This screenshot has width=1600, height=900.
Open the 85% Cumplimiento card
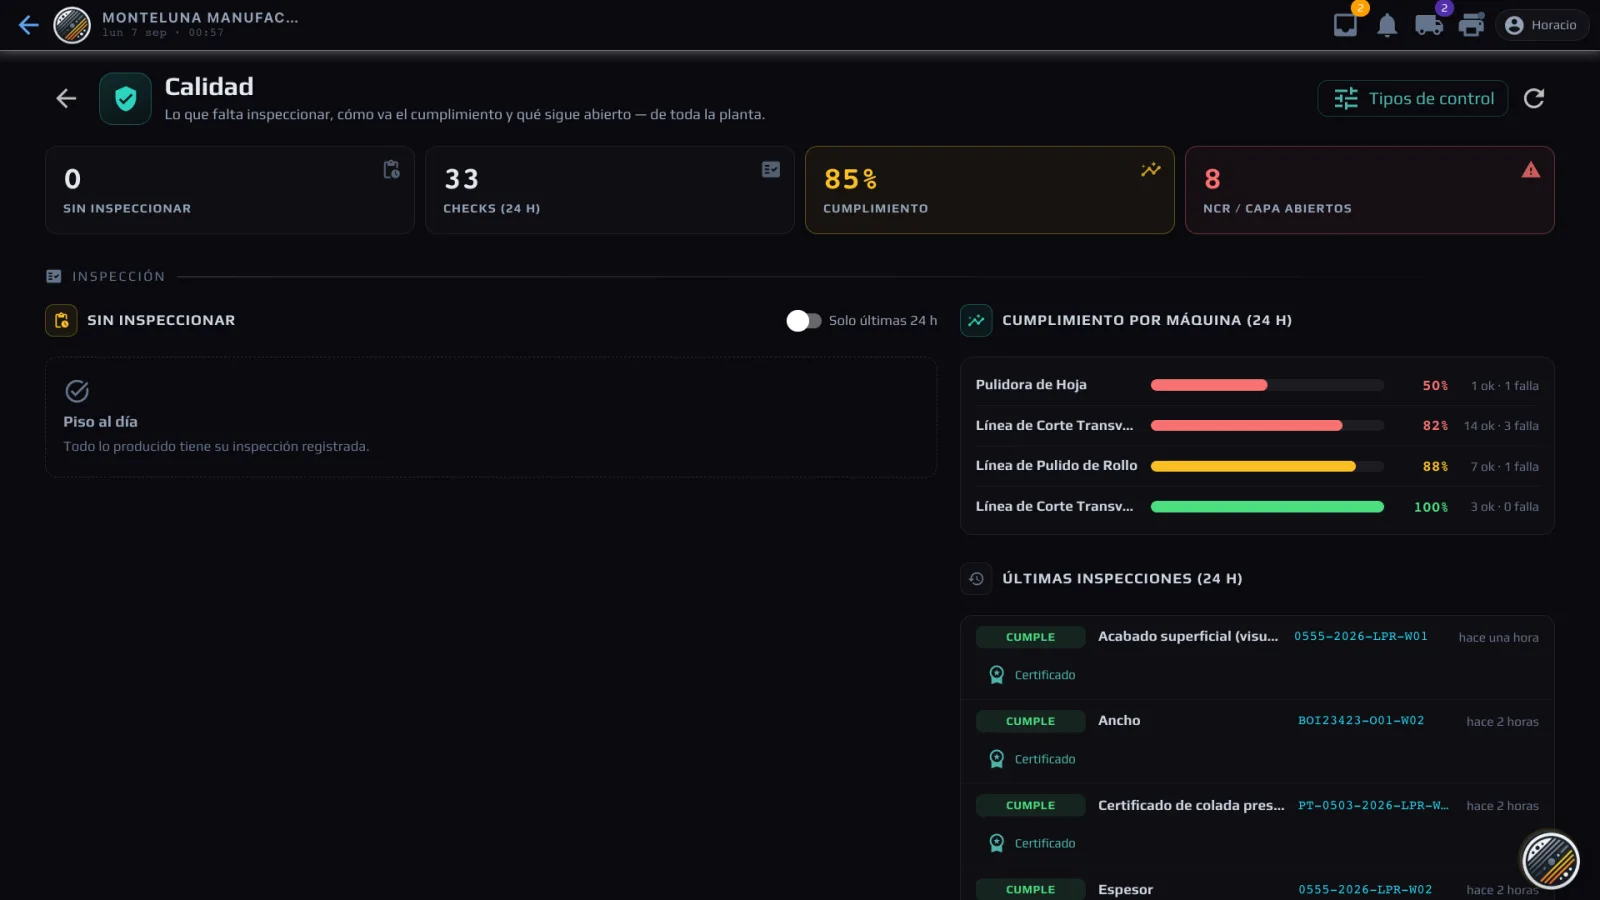tap(990, 190)
